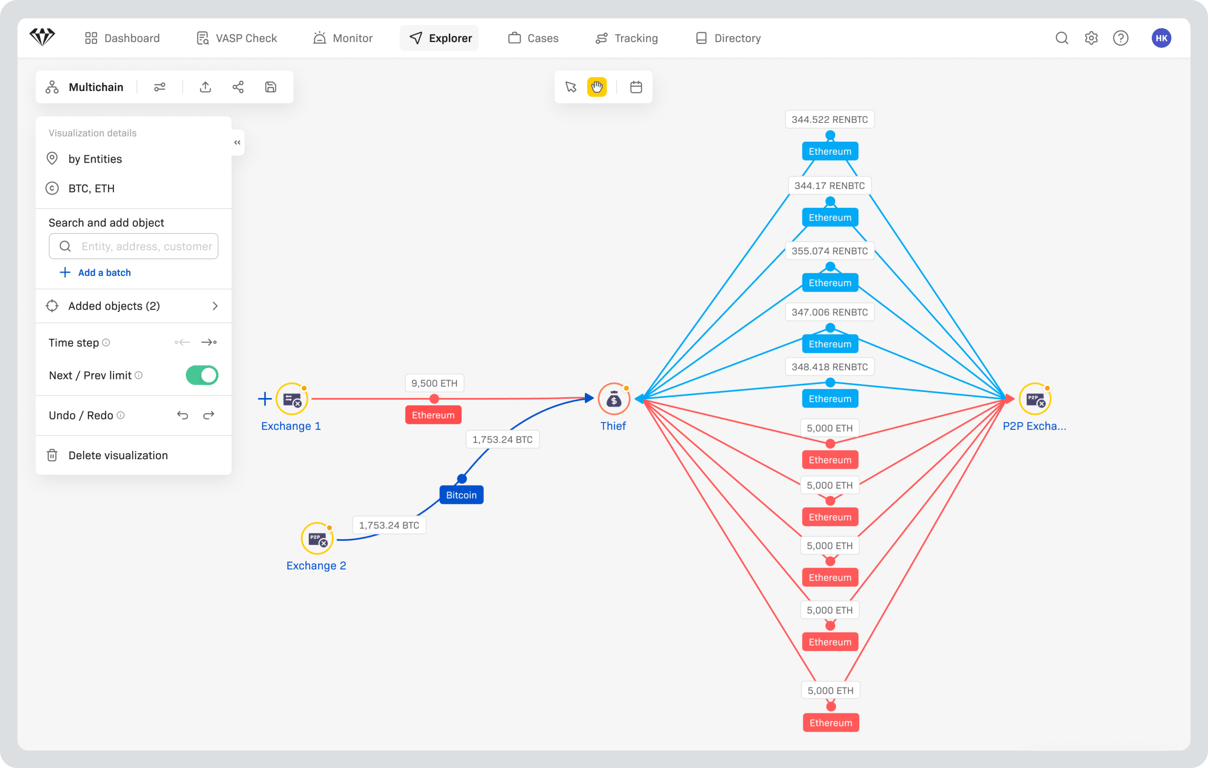
Task: Toggle the Next / Prev limit switch
Action: pos(201,375)
